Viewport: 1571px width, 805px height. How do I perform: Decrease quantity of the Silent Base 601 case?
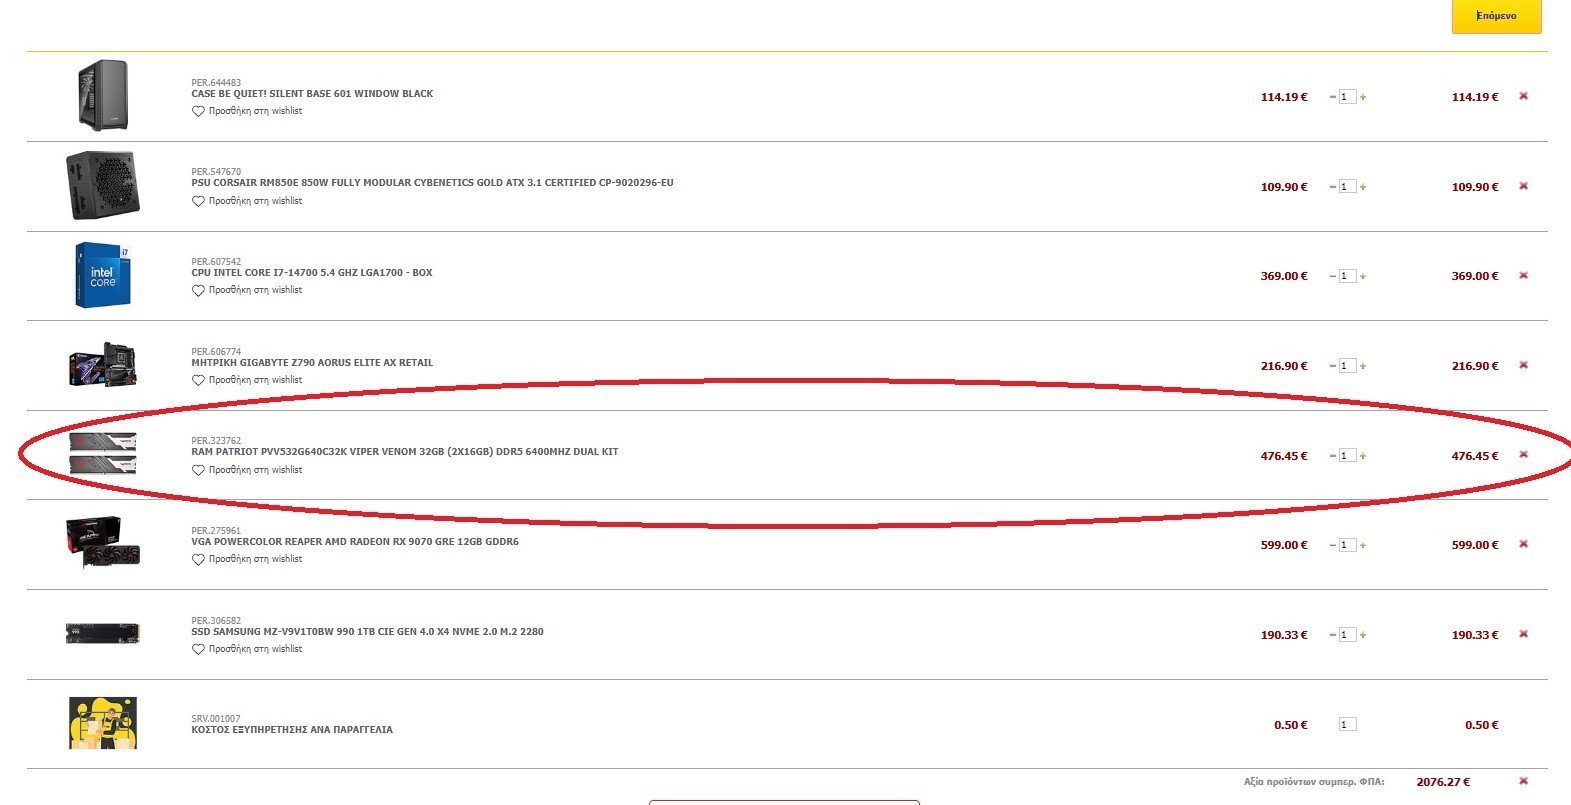[1332, 97]
